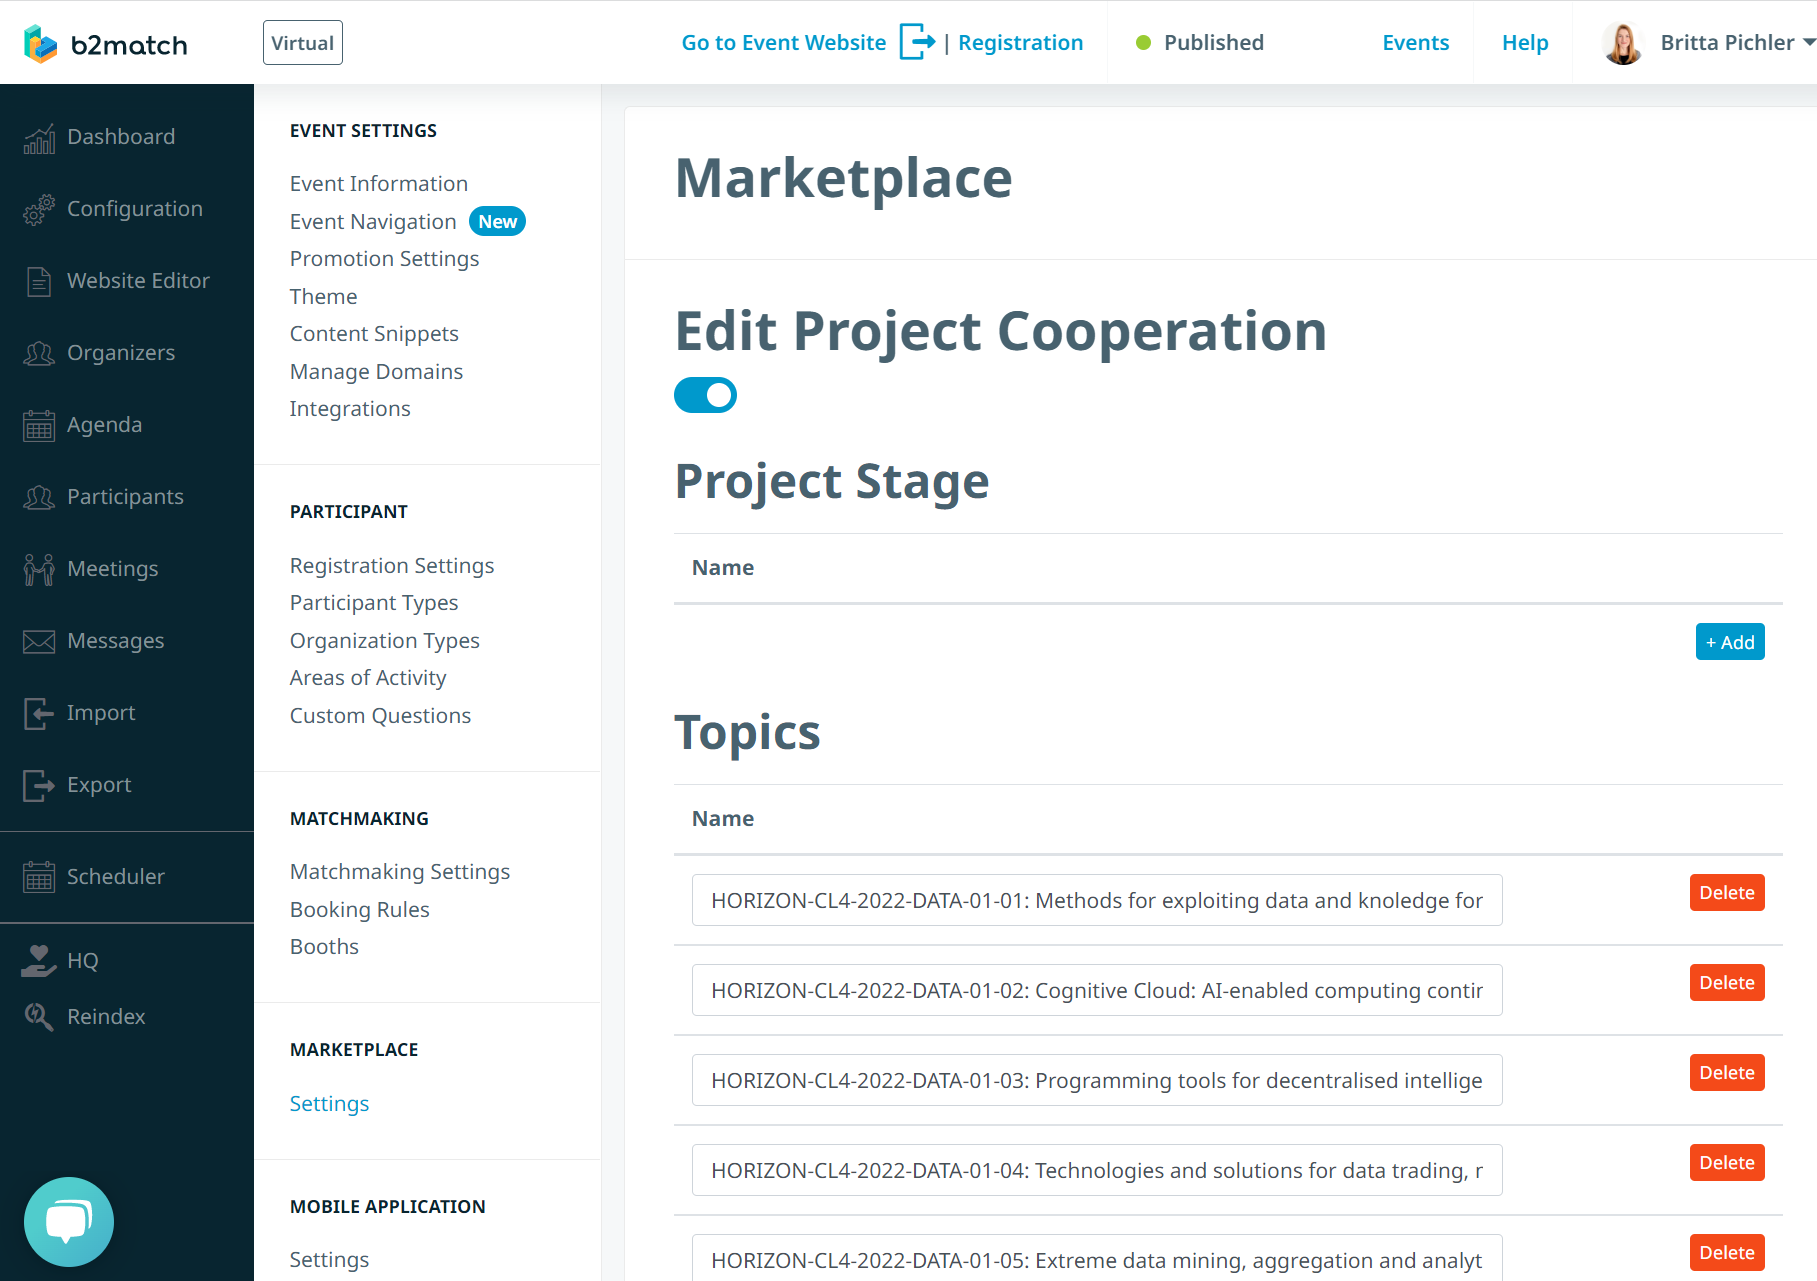Open the chat support bubble
The image size is (1817, 1281).
69,1221
